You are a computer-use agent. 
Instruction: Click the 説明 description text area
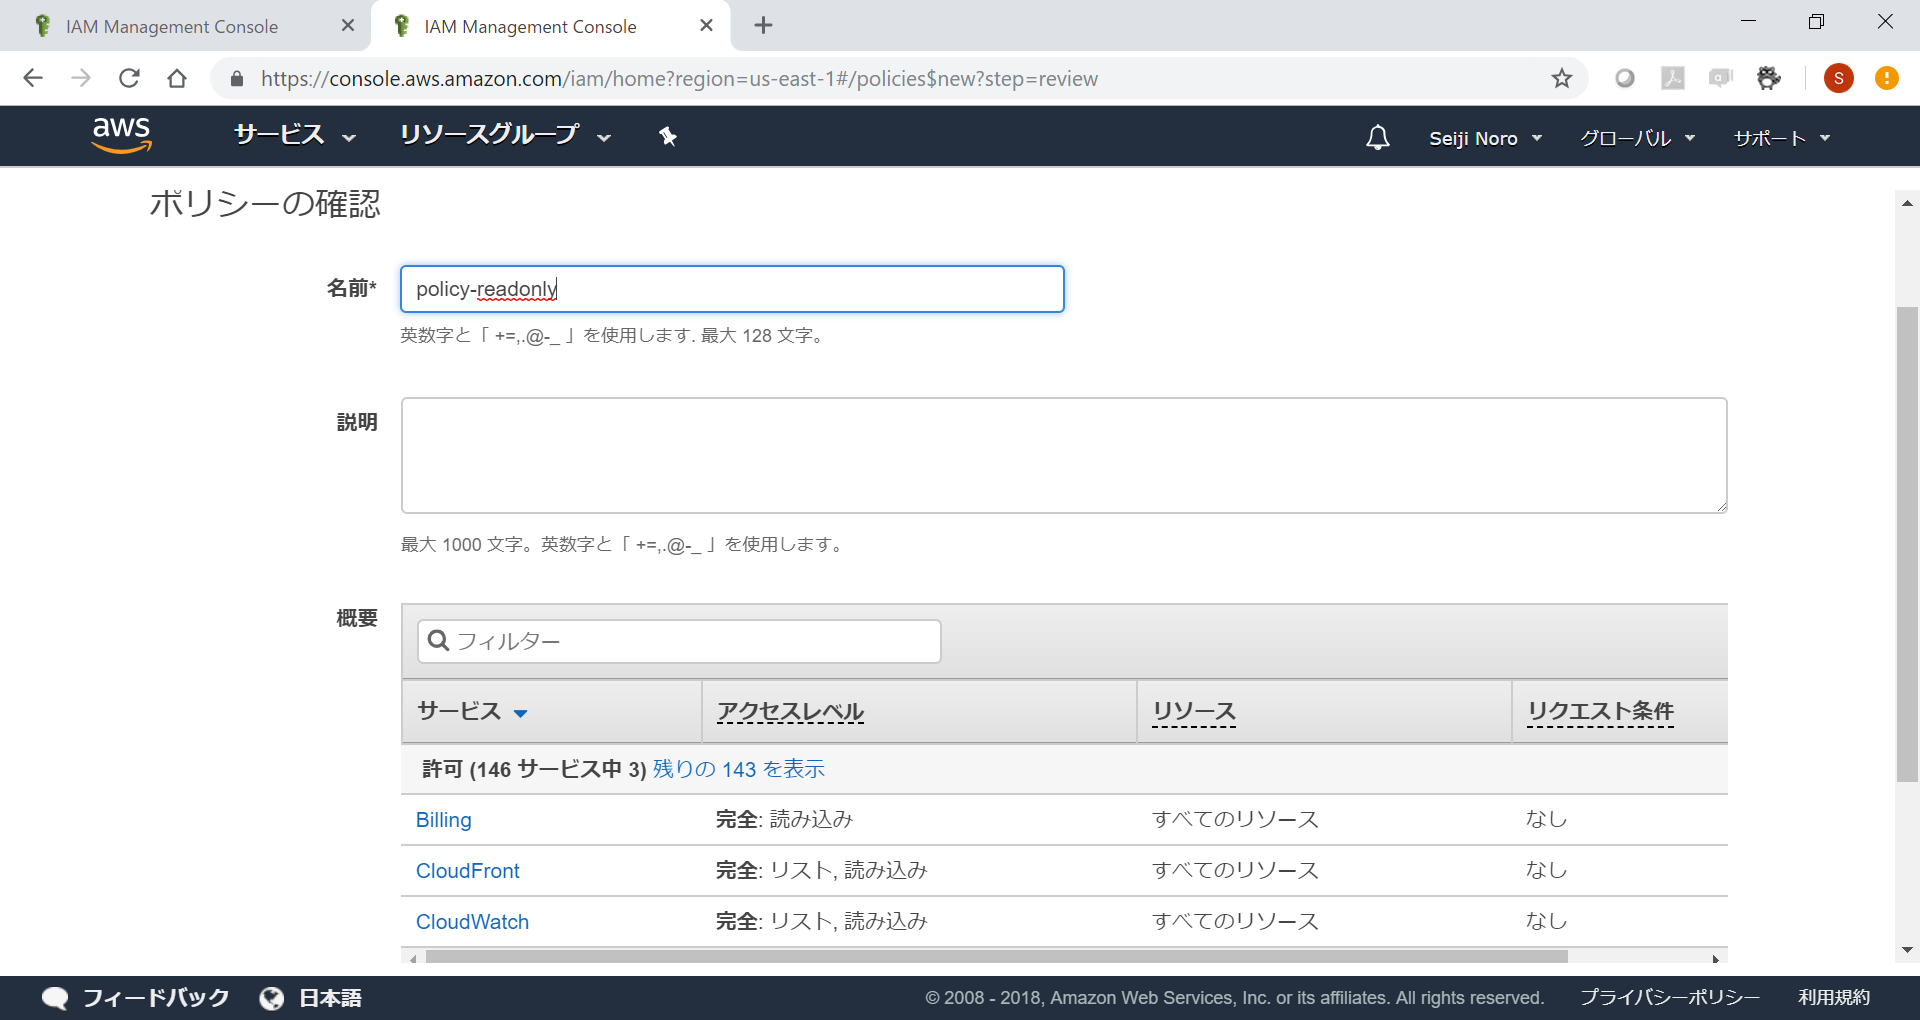[1064, 456]
